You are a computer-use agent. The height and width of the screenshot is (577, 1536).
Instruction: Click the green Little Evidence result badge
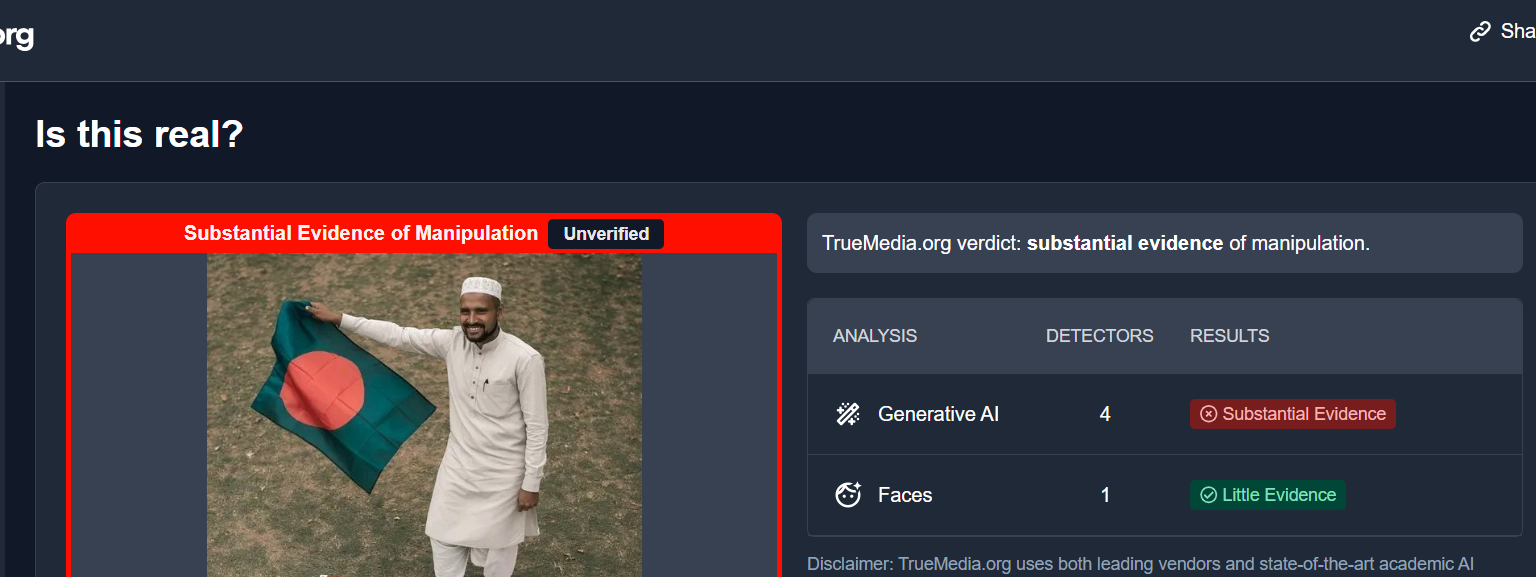point(1267,495)
